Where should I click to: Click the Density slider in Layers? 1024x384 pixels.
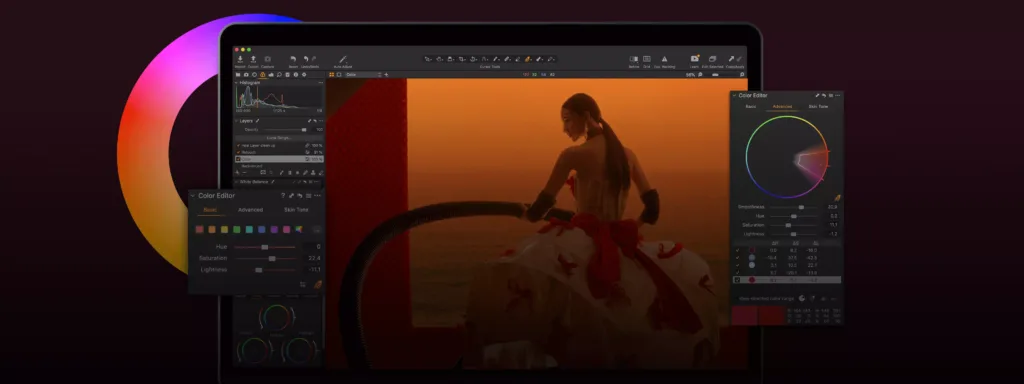(285, 129)
